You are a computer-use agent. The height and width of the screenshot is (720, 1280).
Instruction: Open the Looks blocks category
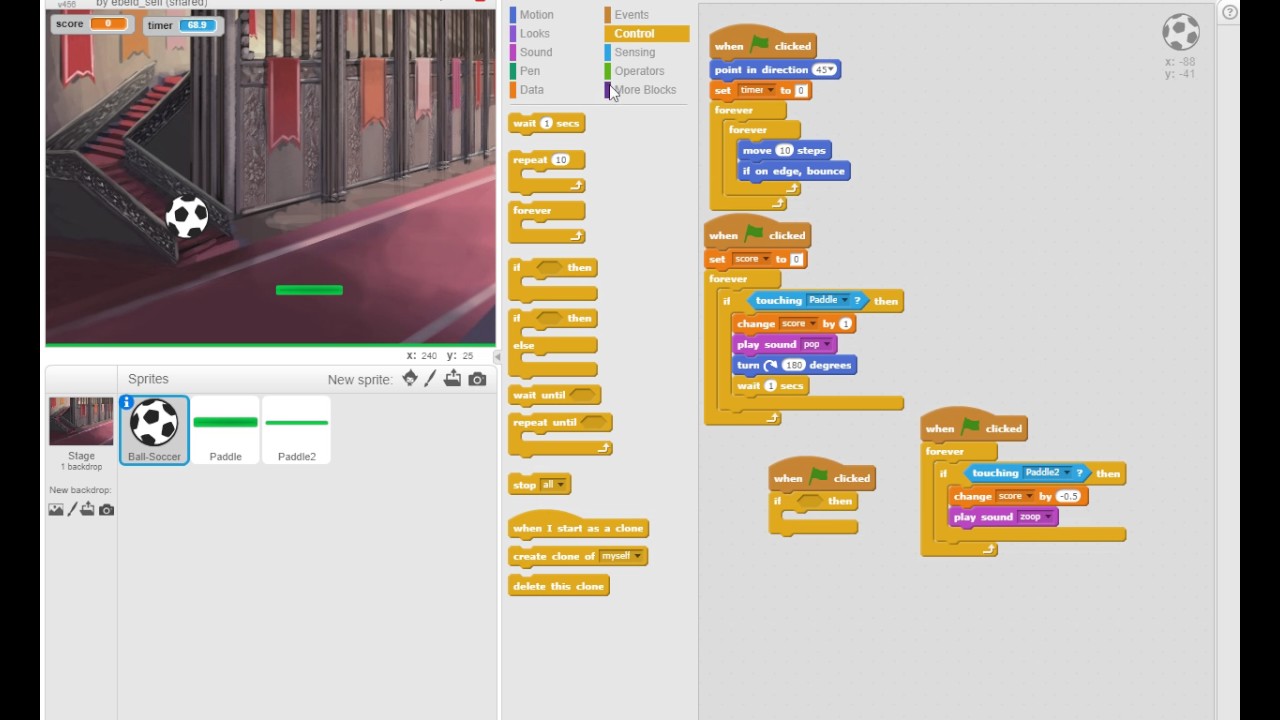point(534,33)
